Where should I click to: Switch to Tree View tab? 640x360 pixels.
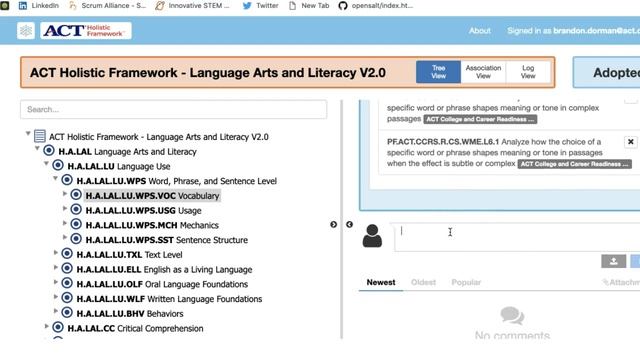pos(438,72)
